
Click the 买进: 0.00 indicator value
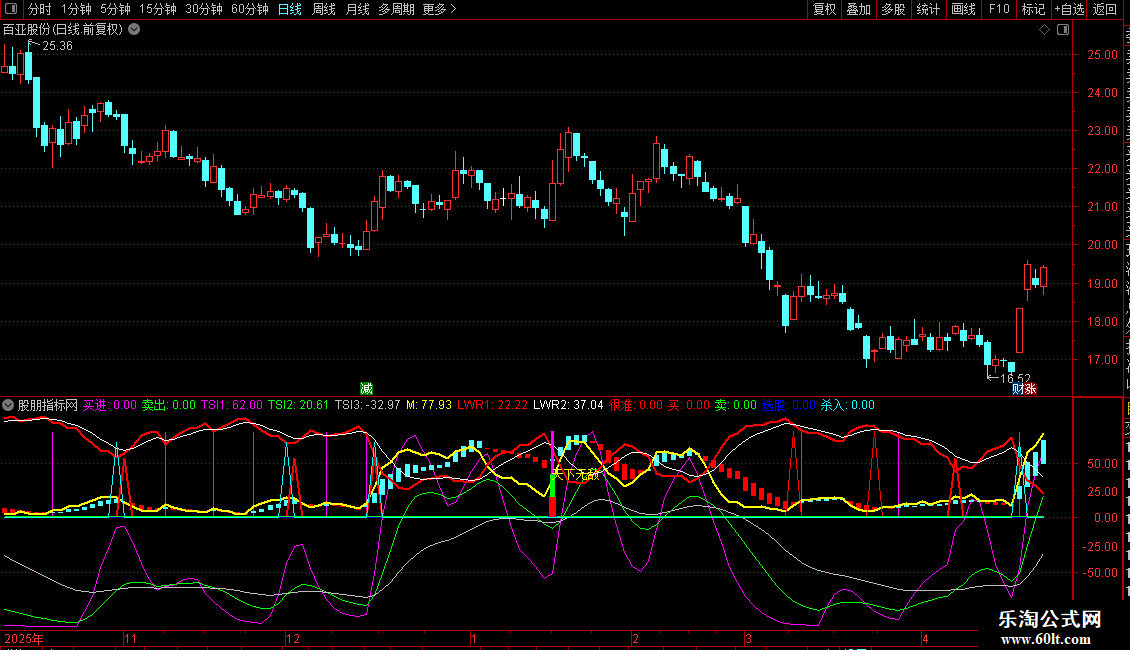(110, 405)
